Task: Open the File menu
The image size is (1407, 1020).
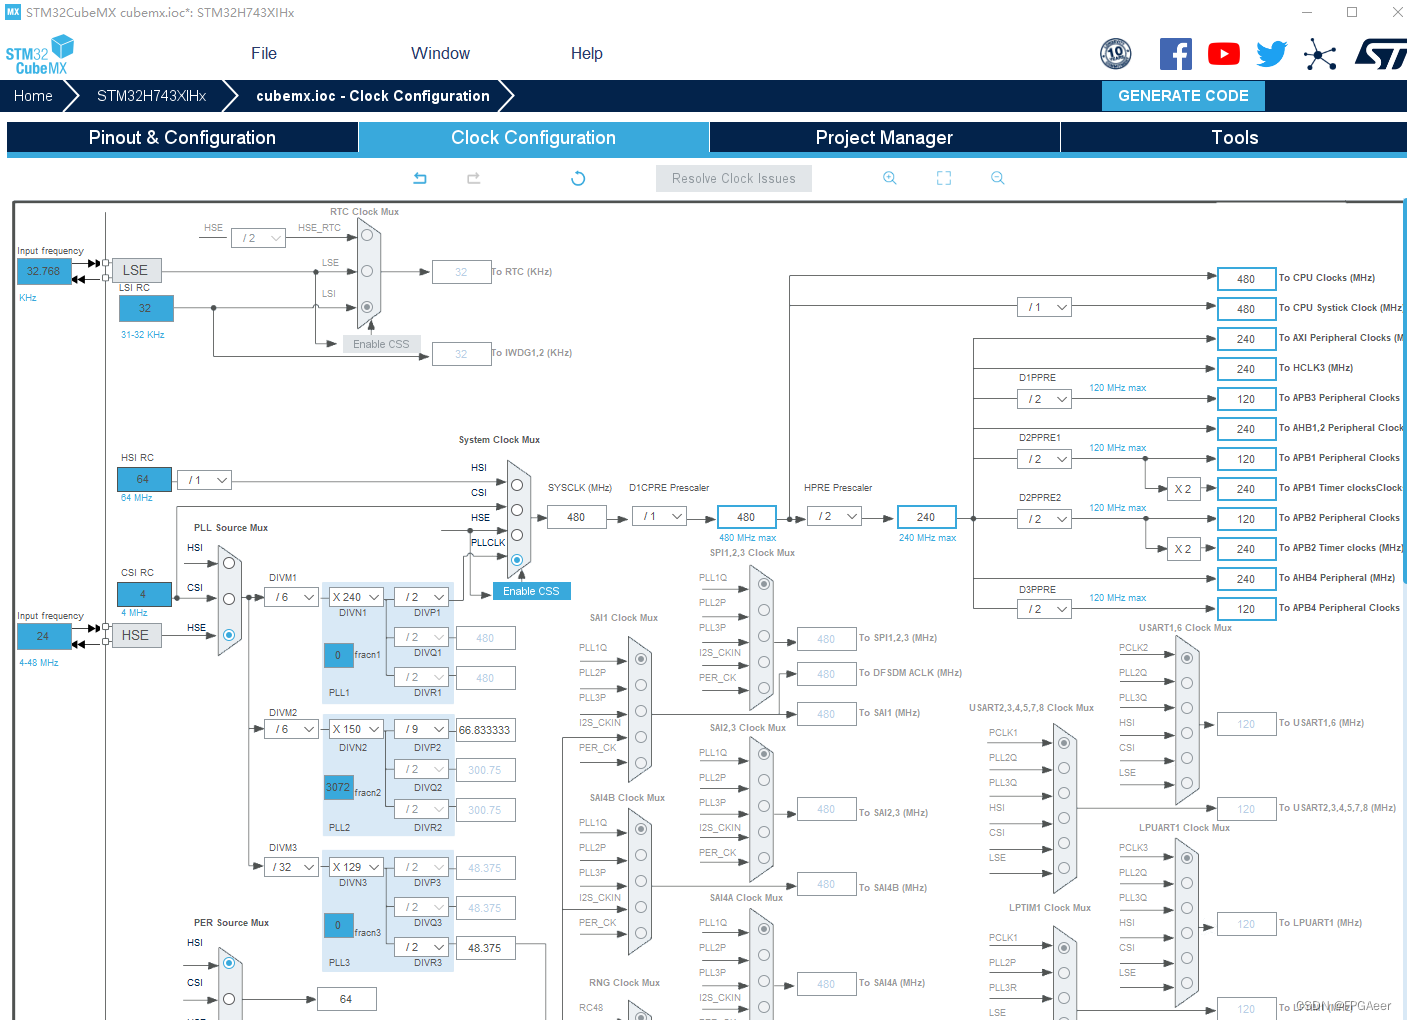Action: [264, 54]
